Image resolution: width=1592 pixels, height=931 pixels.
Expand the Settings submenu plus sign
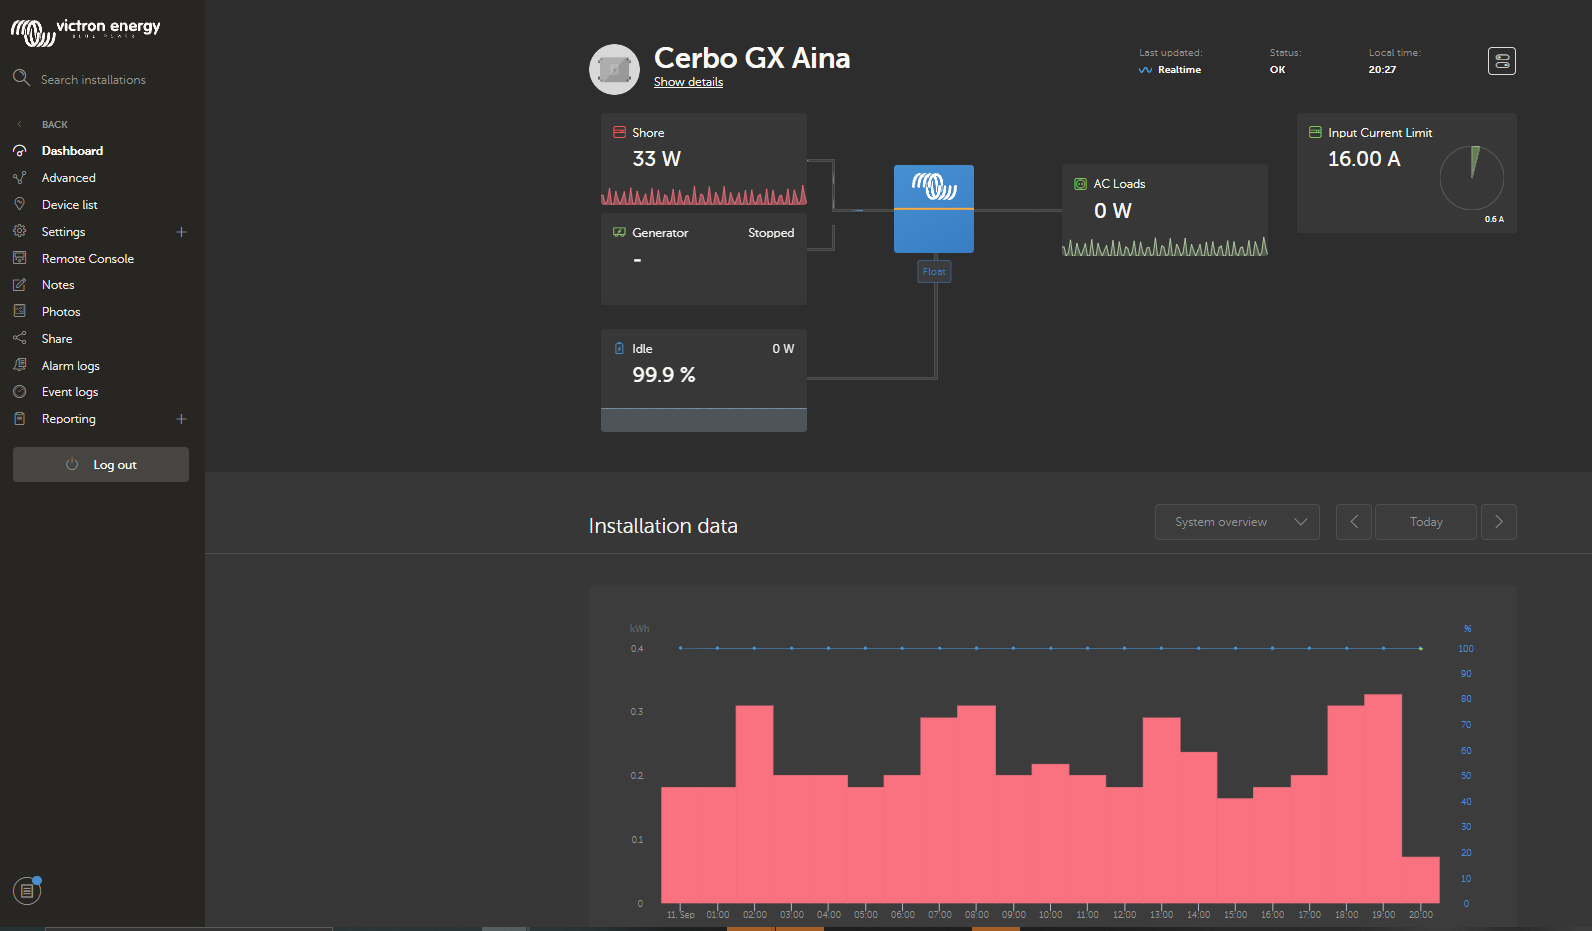click(181, 232)
